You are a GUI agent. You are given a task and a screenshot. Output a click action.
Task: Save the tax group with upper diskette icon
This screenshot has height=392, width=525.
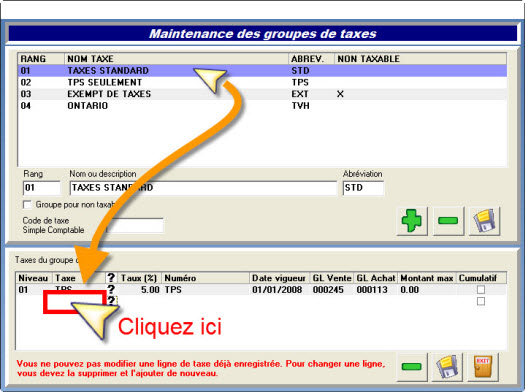tap(484, 221)
